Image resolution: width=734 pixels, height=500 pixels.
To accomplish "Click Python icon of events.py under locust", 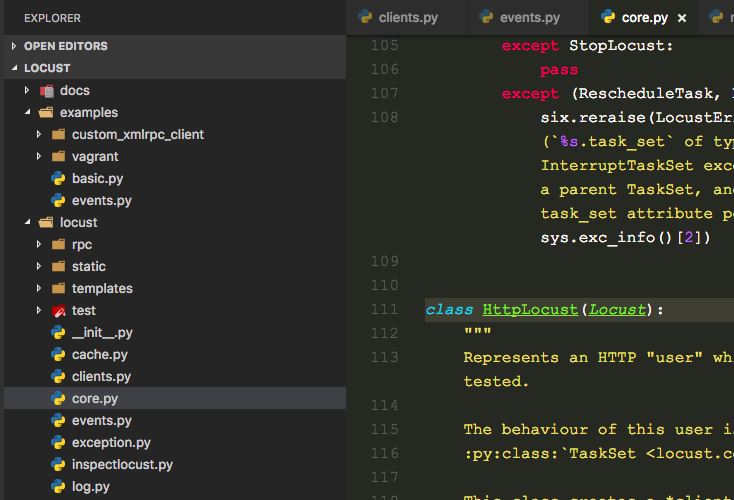I will coord(58,420).
